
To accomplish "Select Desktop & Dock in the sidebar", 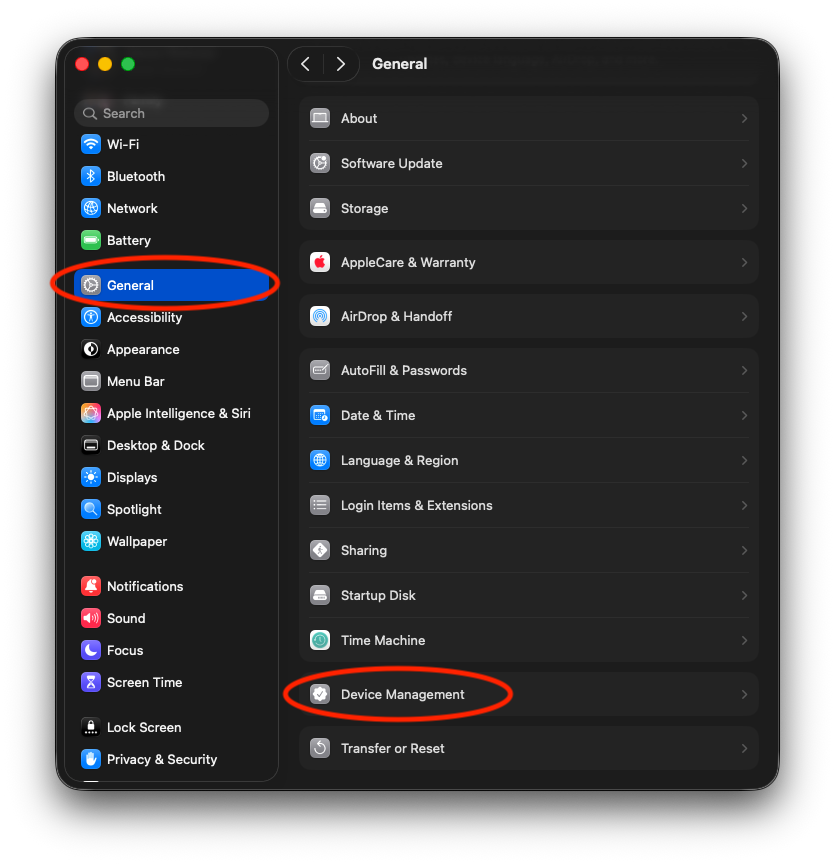I will tap(155, 445).
